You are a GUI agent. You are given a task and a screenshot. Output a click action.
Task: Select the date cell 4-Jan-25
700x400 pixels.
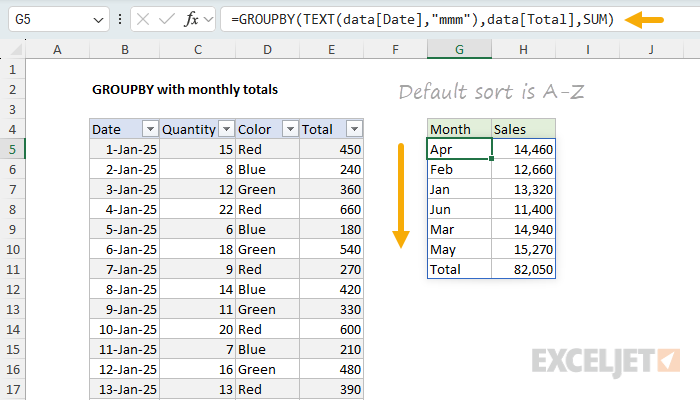pos(125,209)
